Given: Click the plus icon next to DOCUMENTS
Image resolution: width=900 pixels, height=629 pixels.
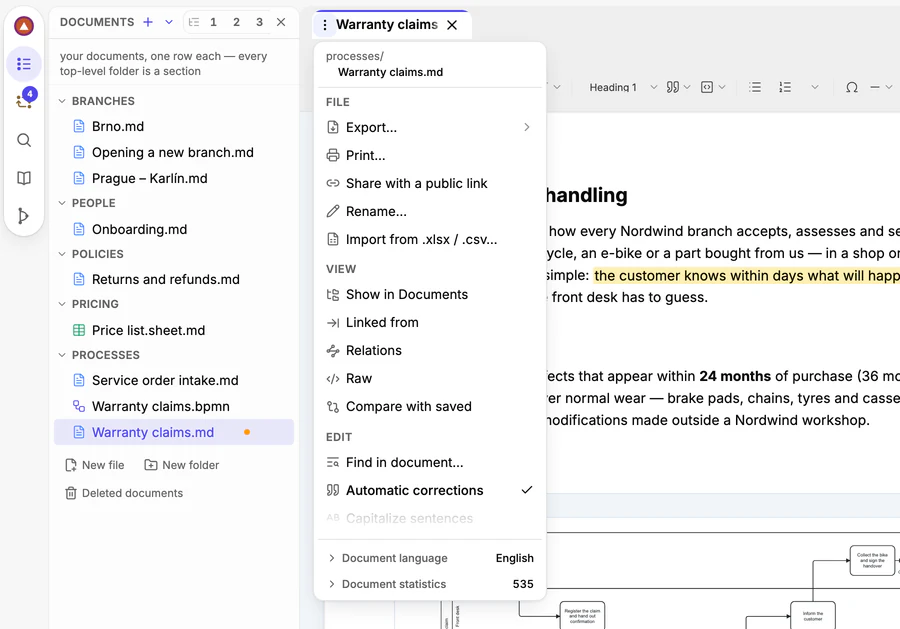Looking at the screenshot, I should pos(148,22).
